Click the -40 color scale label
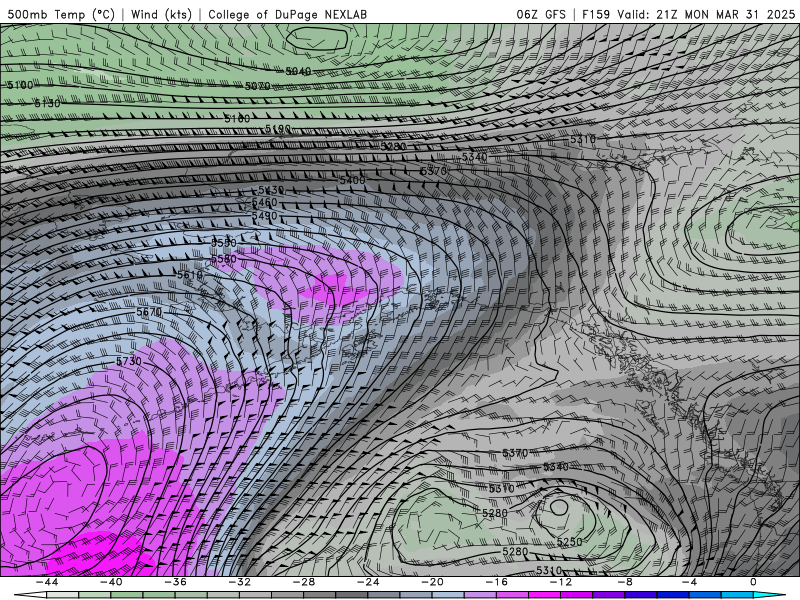This screenshot has width=800, height=600. click(111, 582)
